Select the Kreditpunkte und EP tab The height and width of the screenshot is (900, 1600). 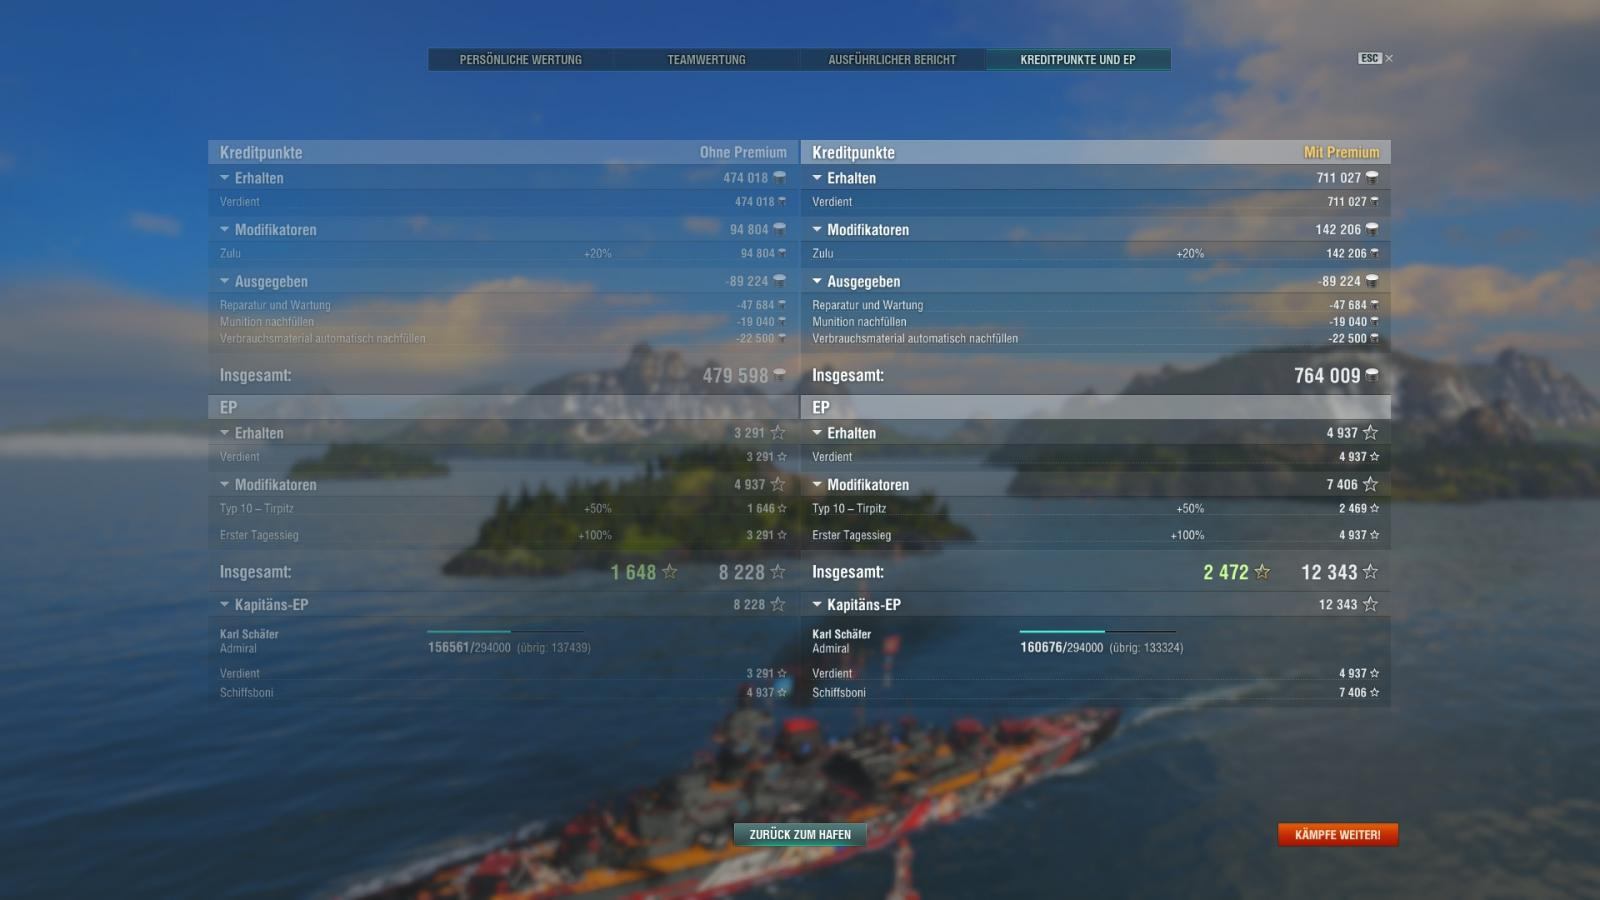coord(1078,60)
